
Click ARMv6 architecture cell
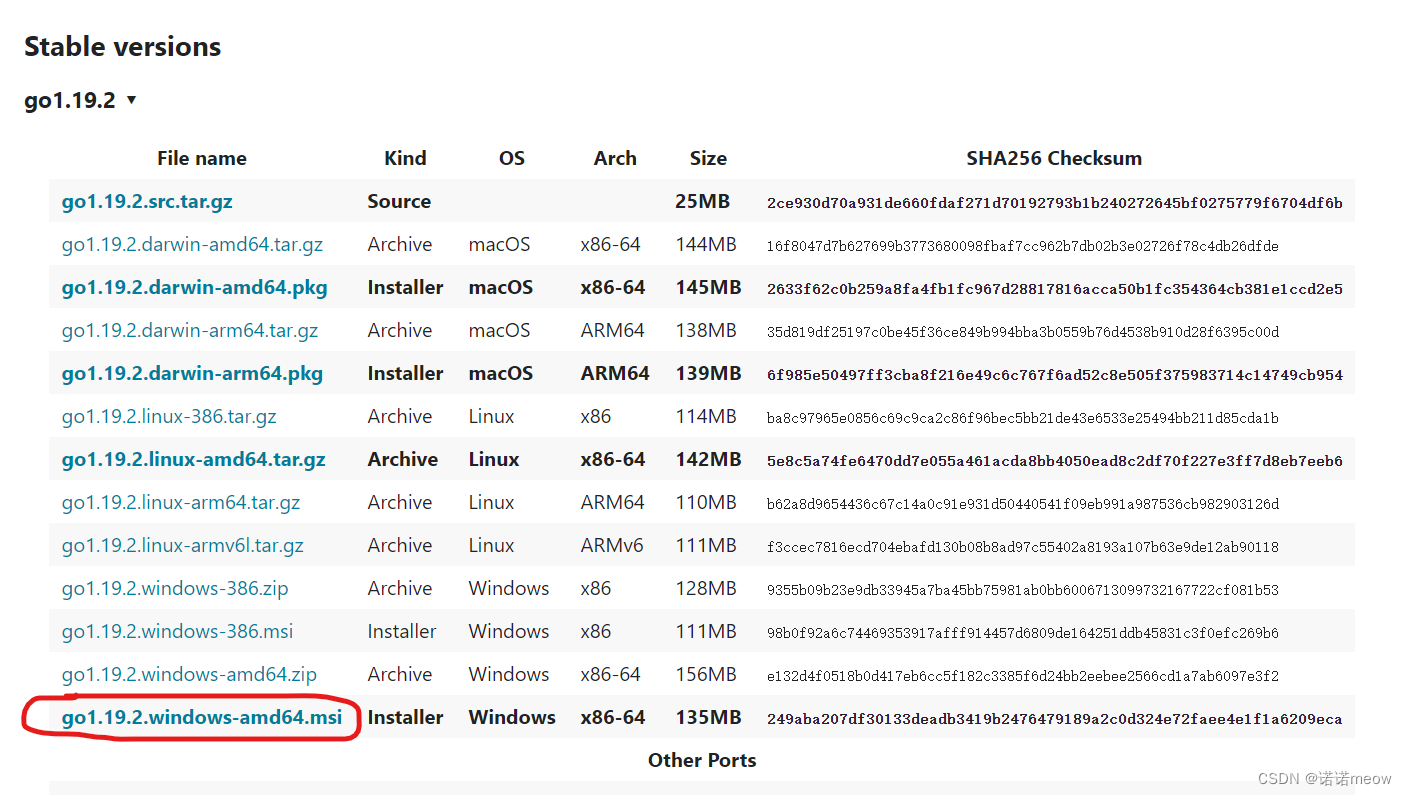coord(612,545)
